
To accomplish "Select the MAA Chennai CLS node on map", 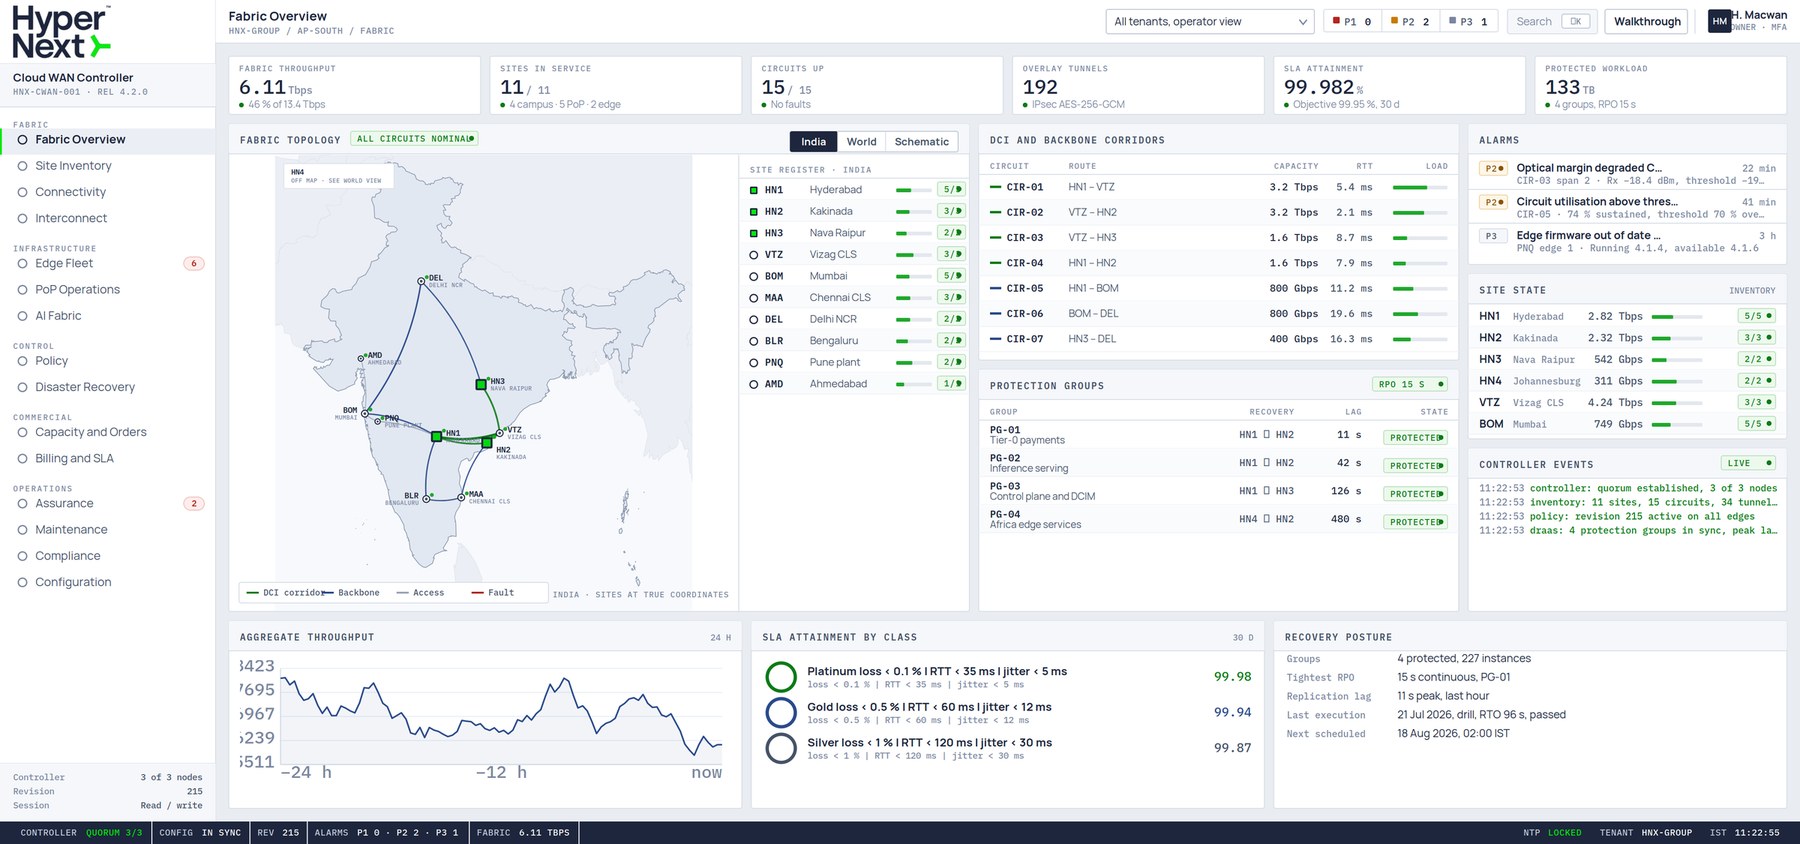I will (x=462, y=497).
